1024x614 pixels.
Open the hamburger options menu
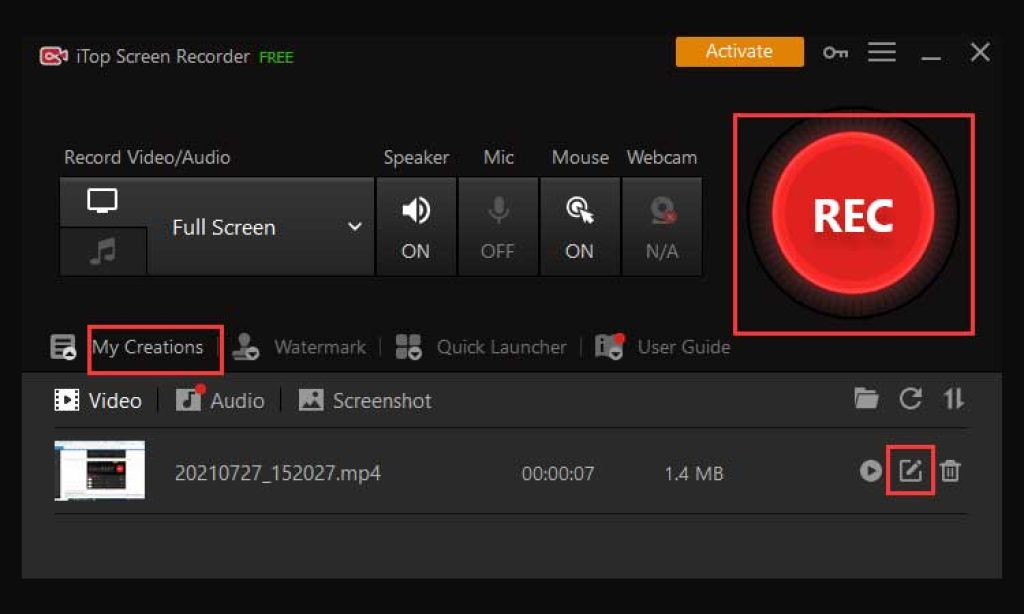coord(881,53)
